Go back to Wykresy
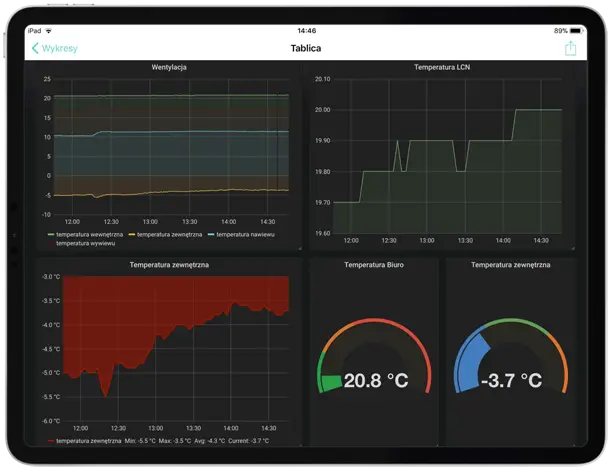This screenshot has width=612, height=471. pyautogui.click(x=58, y=48)
